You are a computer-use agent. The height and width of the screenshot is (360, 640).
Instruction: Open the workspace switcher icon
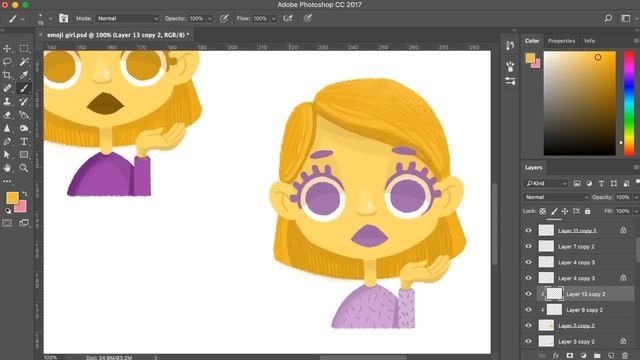(x=626, y=18)
